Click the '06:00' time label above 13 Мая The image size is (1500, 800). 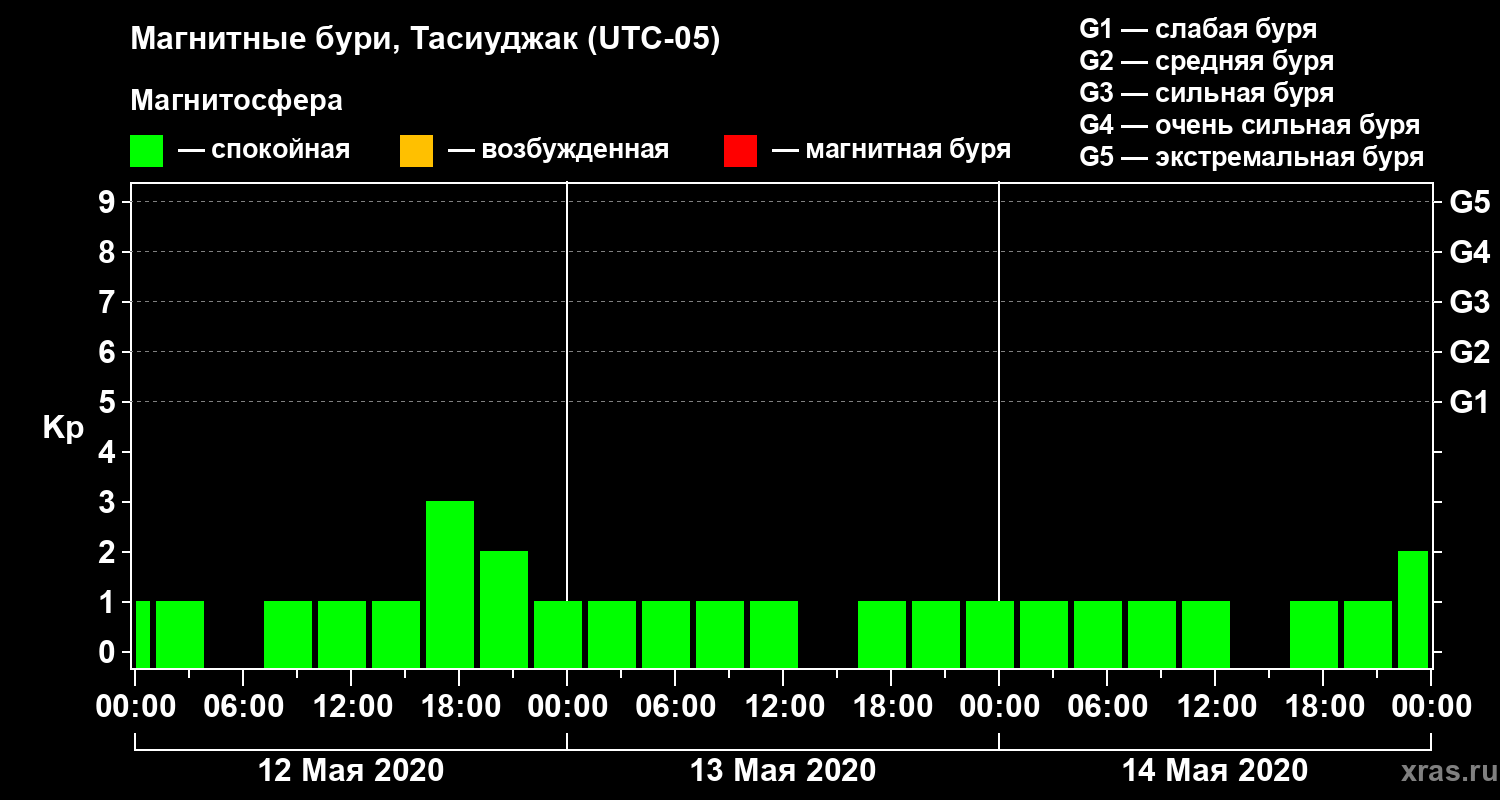click(674, 706)
